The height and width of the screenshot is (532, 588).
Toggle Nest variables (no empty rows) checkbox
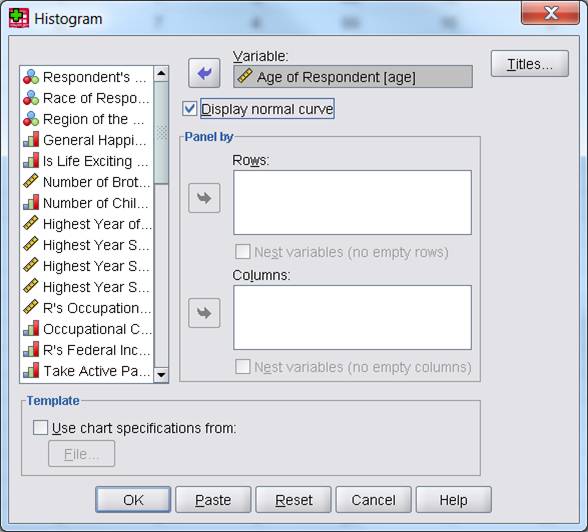click(243, 252)
